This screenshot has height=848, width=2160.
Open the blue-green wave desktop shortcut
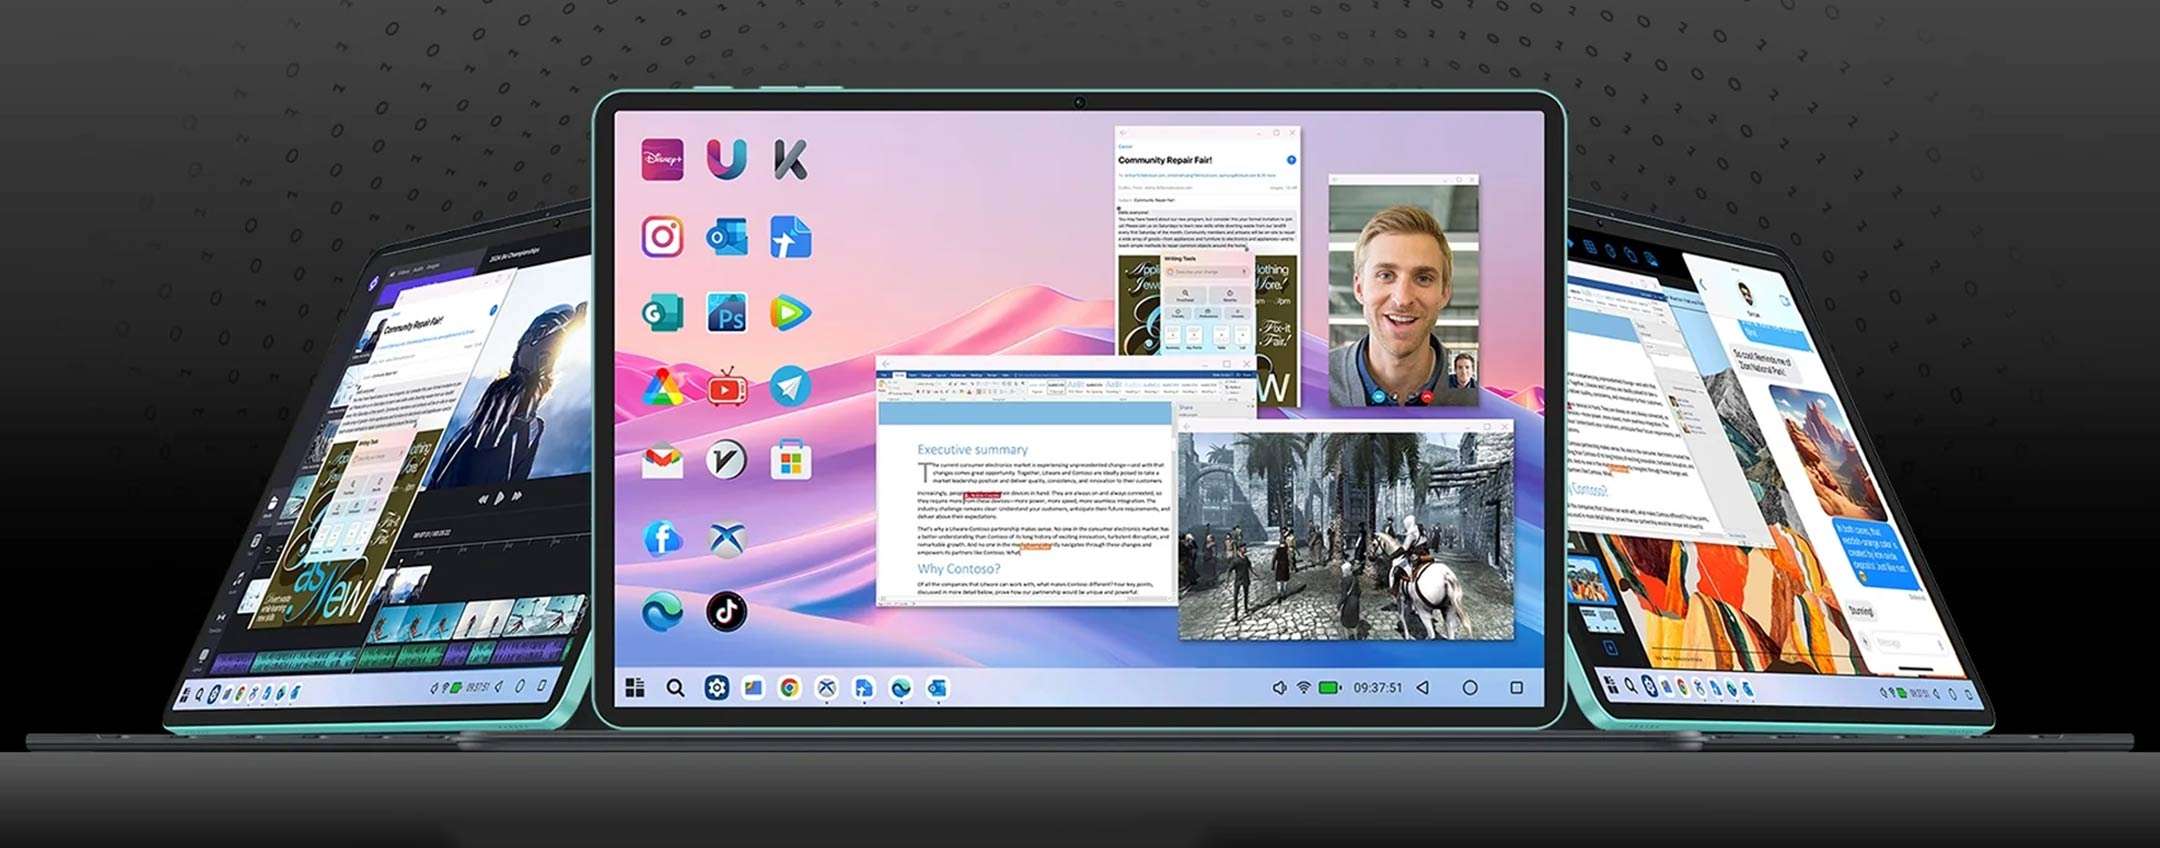coord(662,611)
